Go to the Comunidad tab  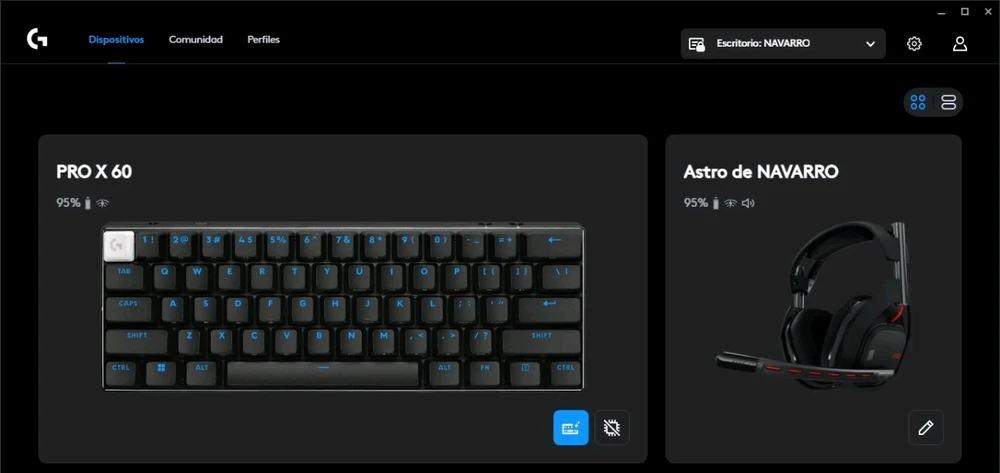196,40
